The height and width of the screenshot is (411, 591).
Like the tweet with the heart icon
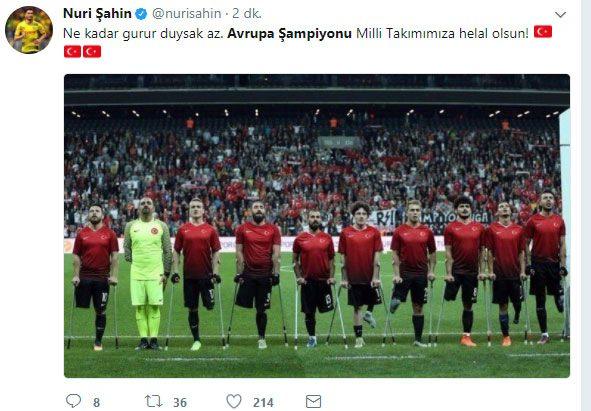pos(234,401)
